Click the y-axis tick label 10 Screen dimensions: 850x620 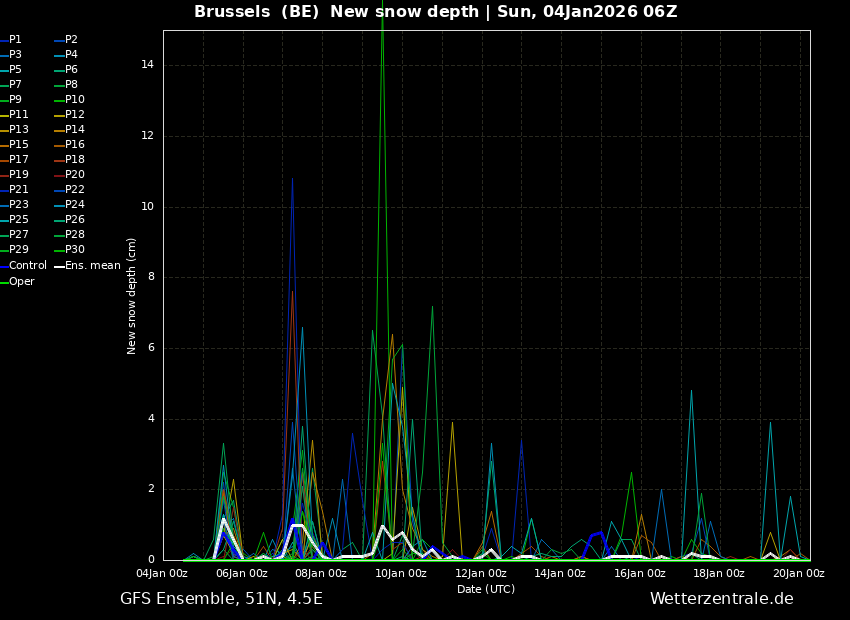(147, 206)
